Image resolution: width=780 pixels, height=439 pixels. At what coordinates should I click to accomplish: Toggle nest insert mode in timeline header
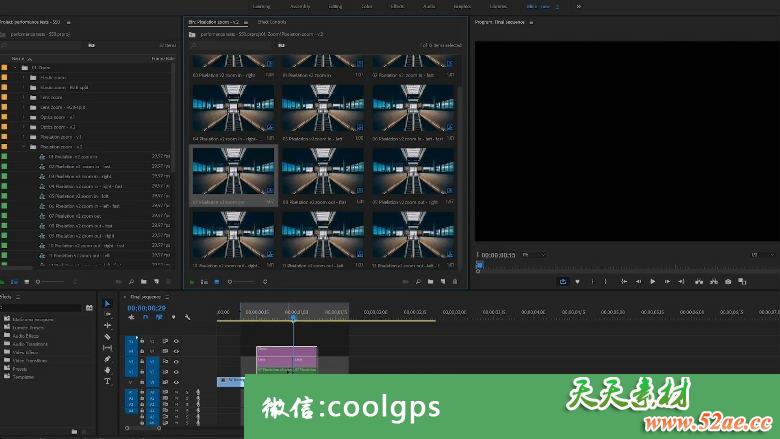(131, 317)
